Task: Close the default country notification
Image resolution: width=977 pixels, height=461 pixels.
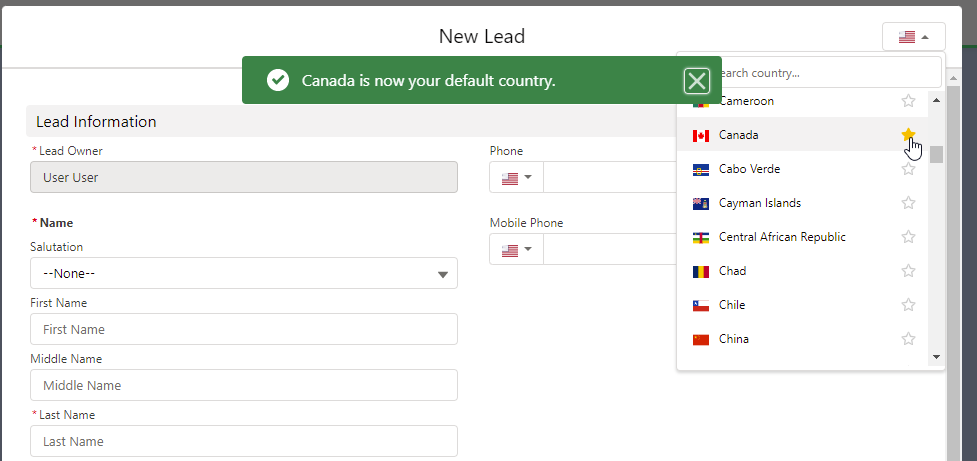Action: (697, 80)
